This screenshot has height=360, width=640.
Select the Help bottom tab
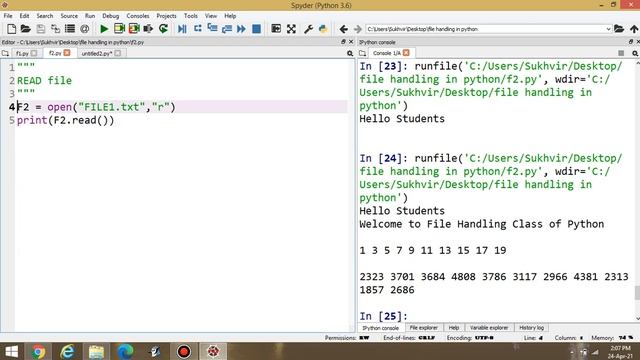click(x=454, y=328)
